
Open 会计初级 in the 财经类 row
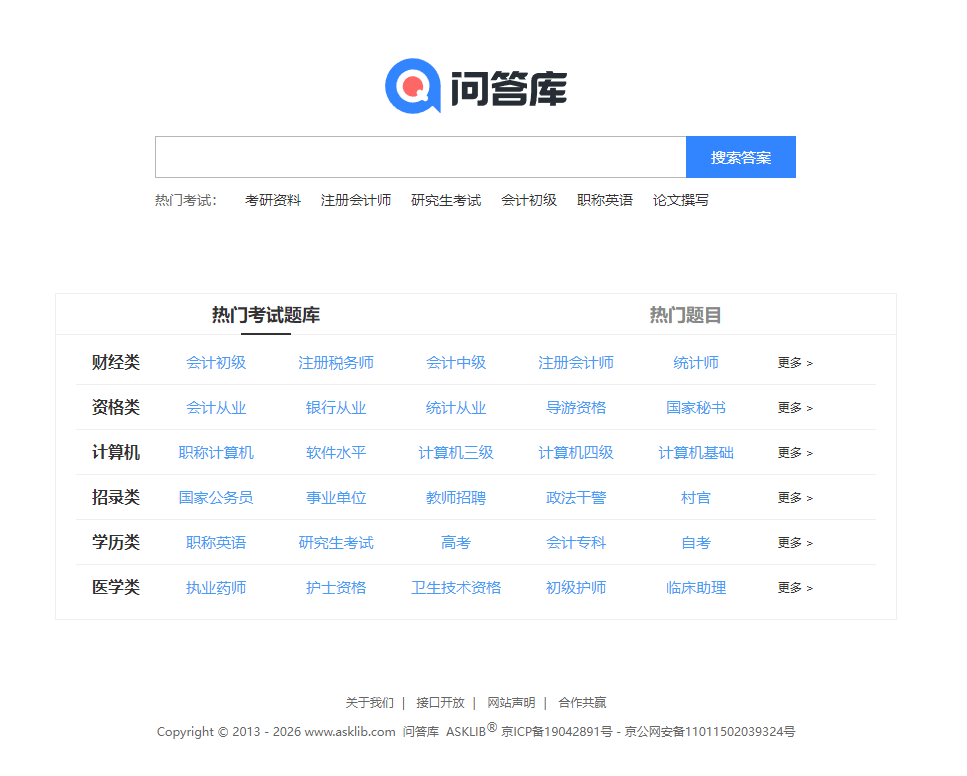click(216, 363)
